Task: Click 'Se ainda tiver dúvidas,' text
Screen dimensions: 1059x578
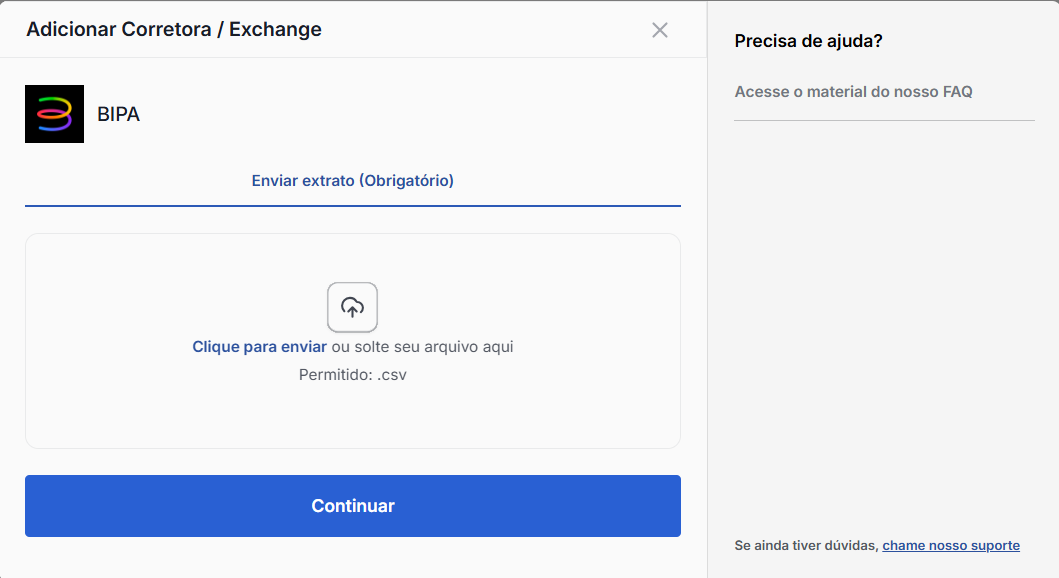Action: 806,546
